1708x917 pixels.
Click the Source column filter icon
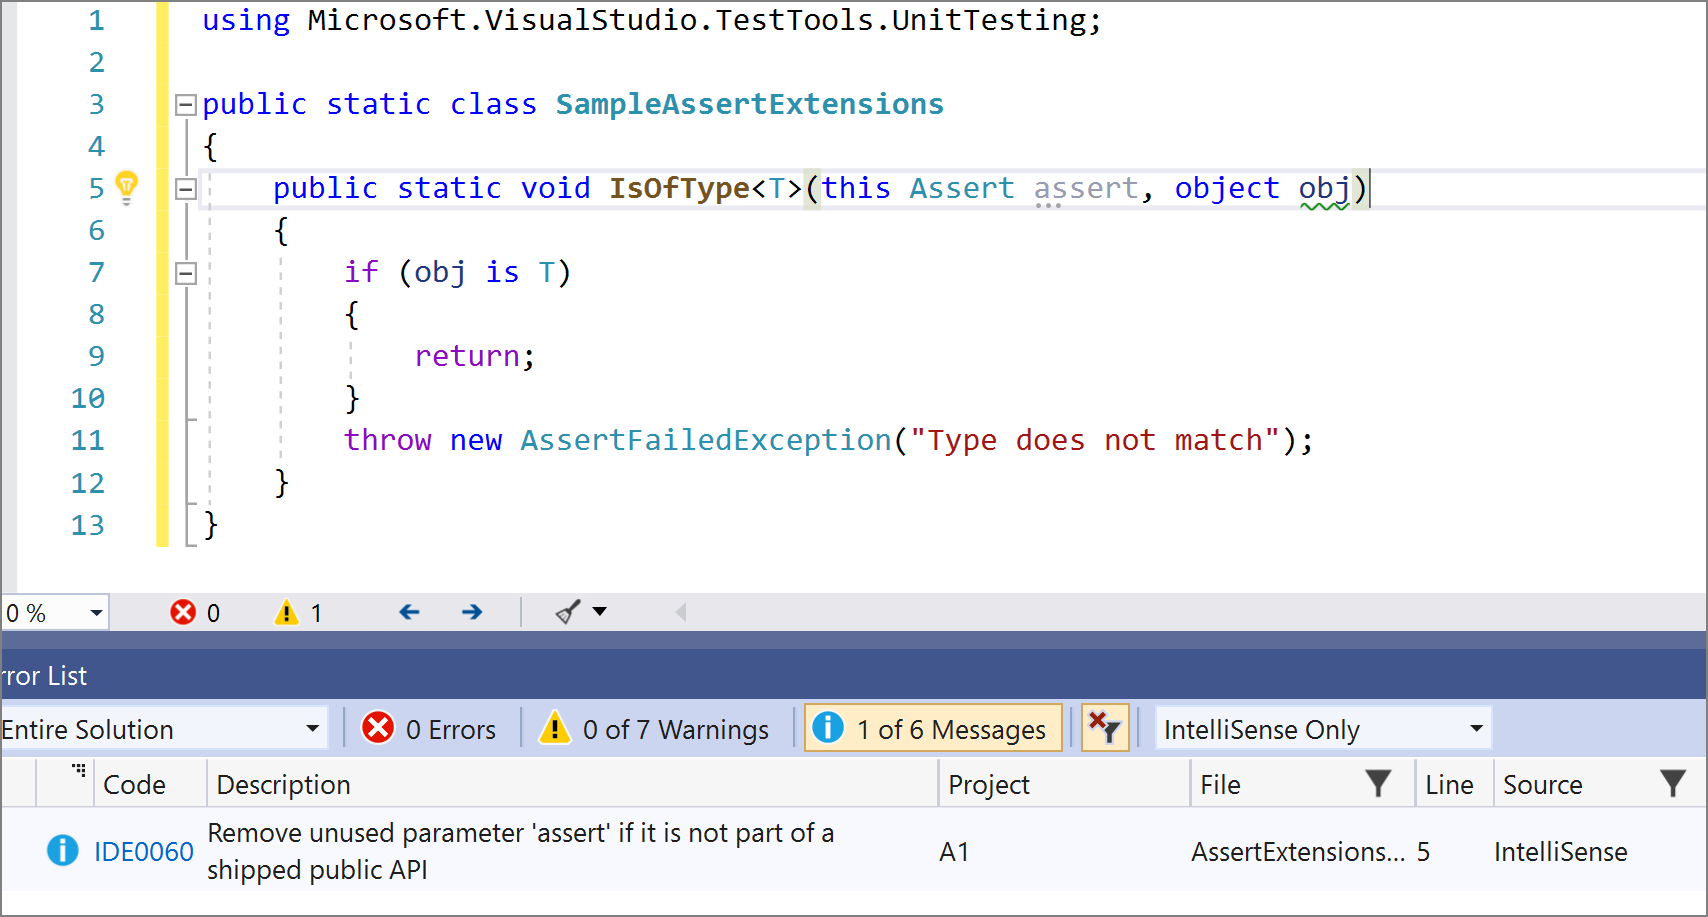(x=1673, y=784)
